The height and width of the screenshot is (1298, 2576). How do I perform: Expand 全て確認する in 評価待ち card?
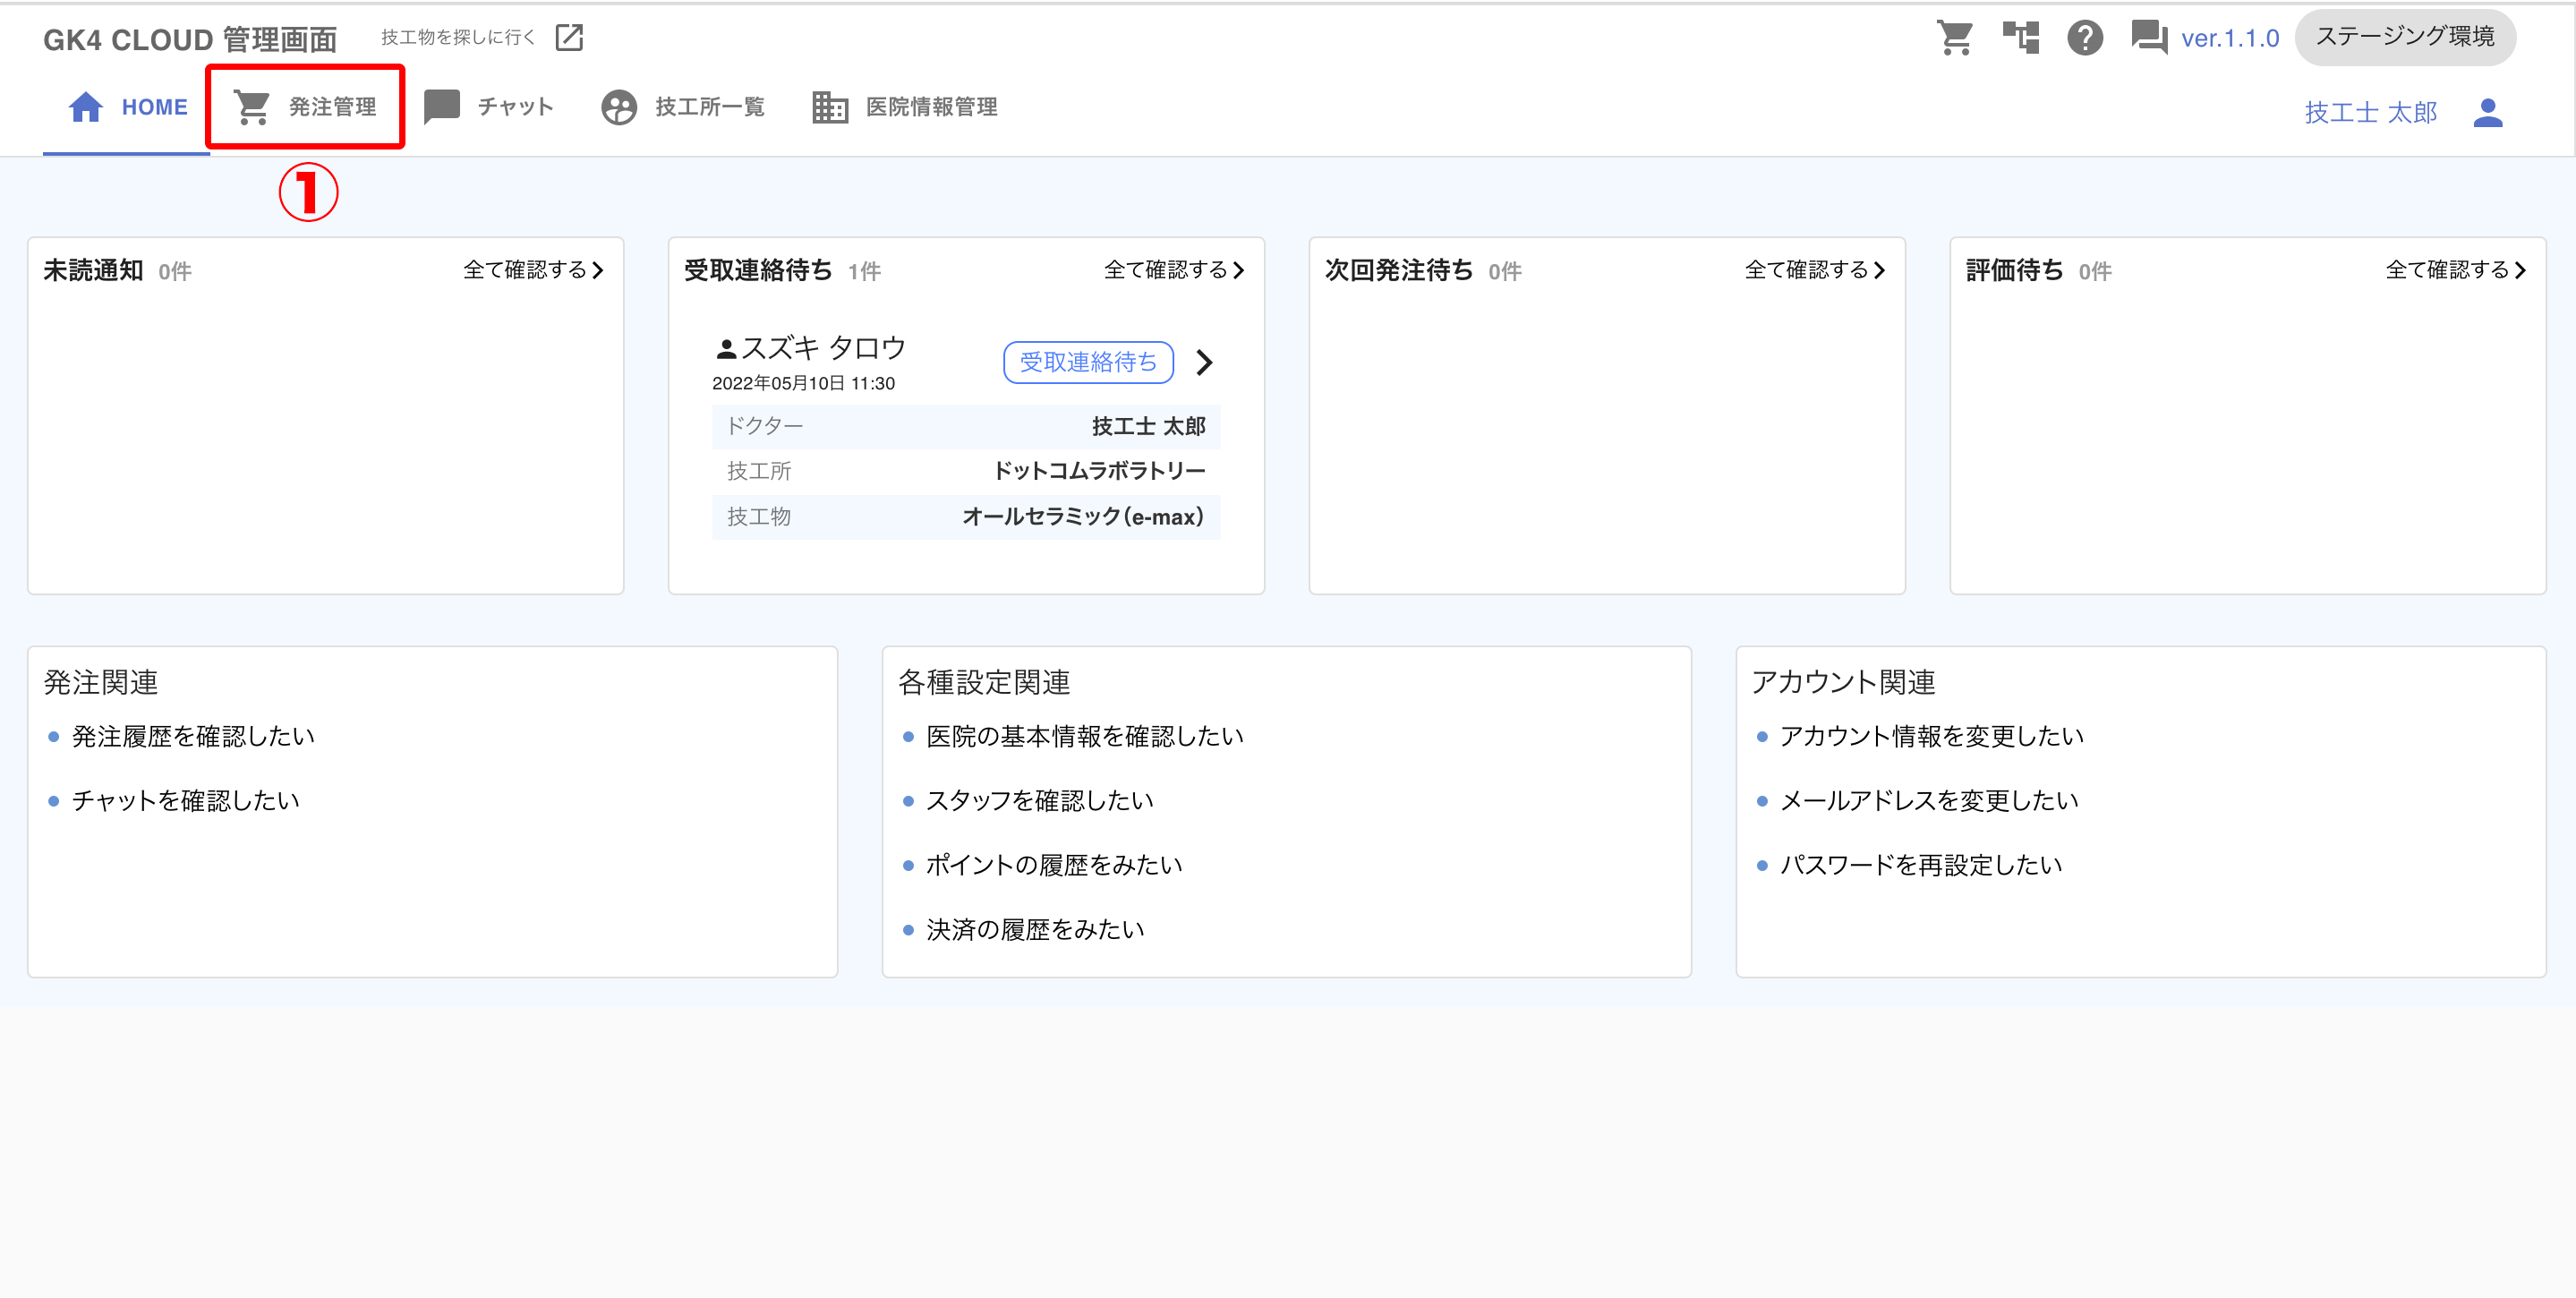2455,270
